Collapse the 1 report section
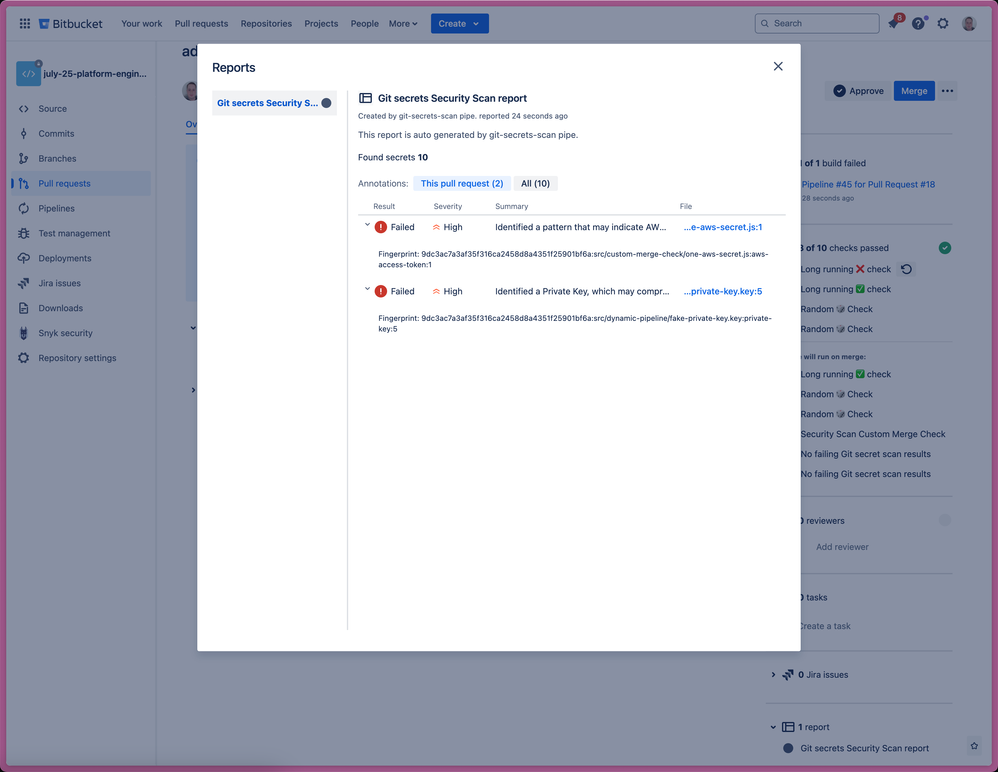Image resolution: width=998 pixels, height=772 pixels. [x=773, y=727]
